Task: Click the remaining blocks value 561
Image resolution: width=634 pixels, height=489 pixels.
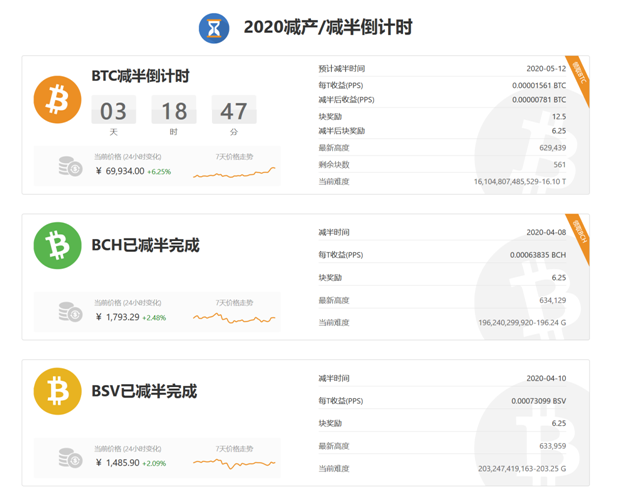Action: [x=560, y=165]
